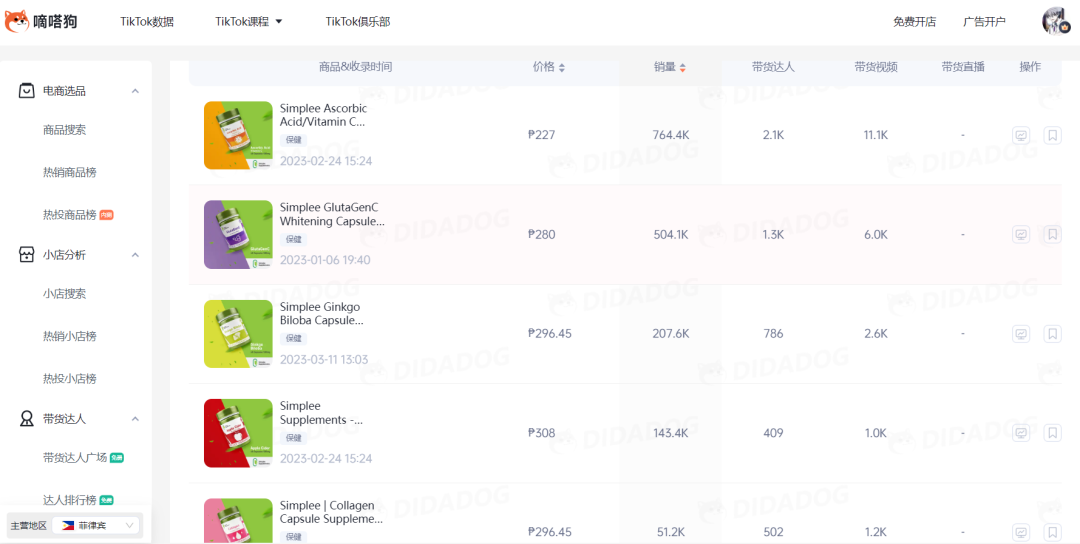1080x544 pixels.
Task: Click the 764.4K sales value
Action: point(671,135)
